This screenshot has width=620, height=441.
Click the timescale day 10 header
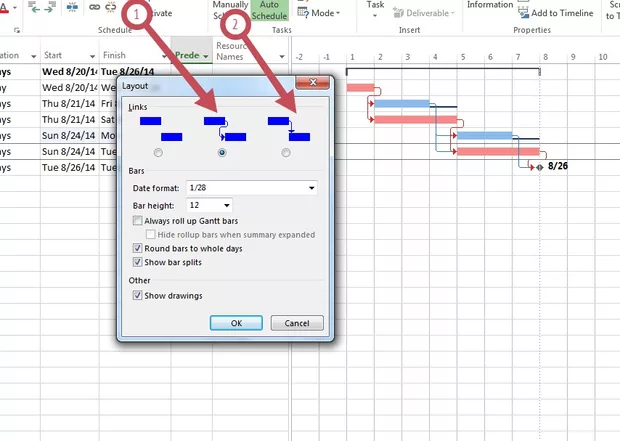point(603,57)
